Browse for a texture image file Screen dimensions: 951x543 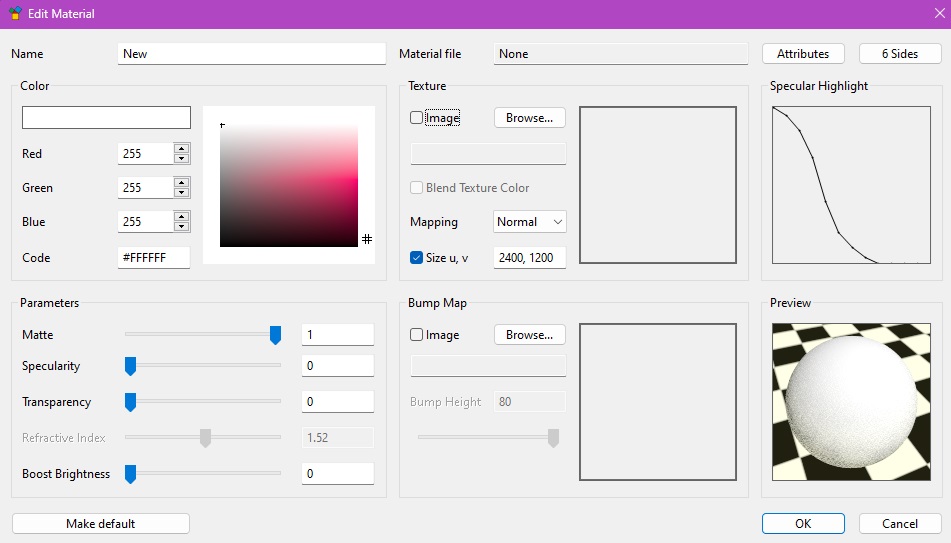529,118
